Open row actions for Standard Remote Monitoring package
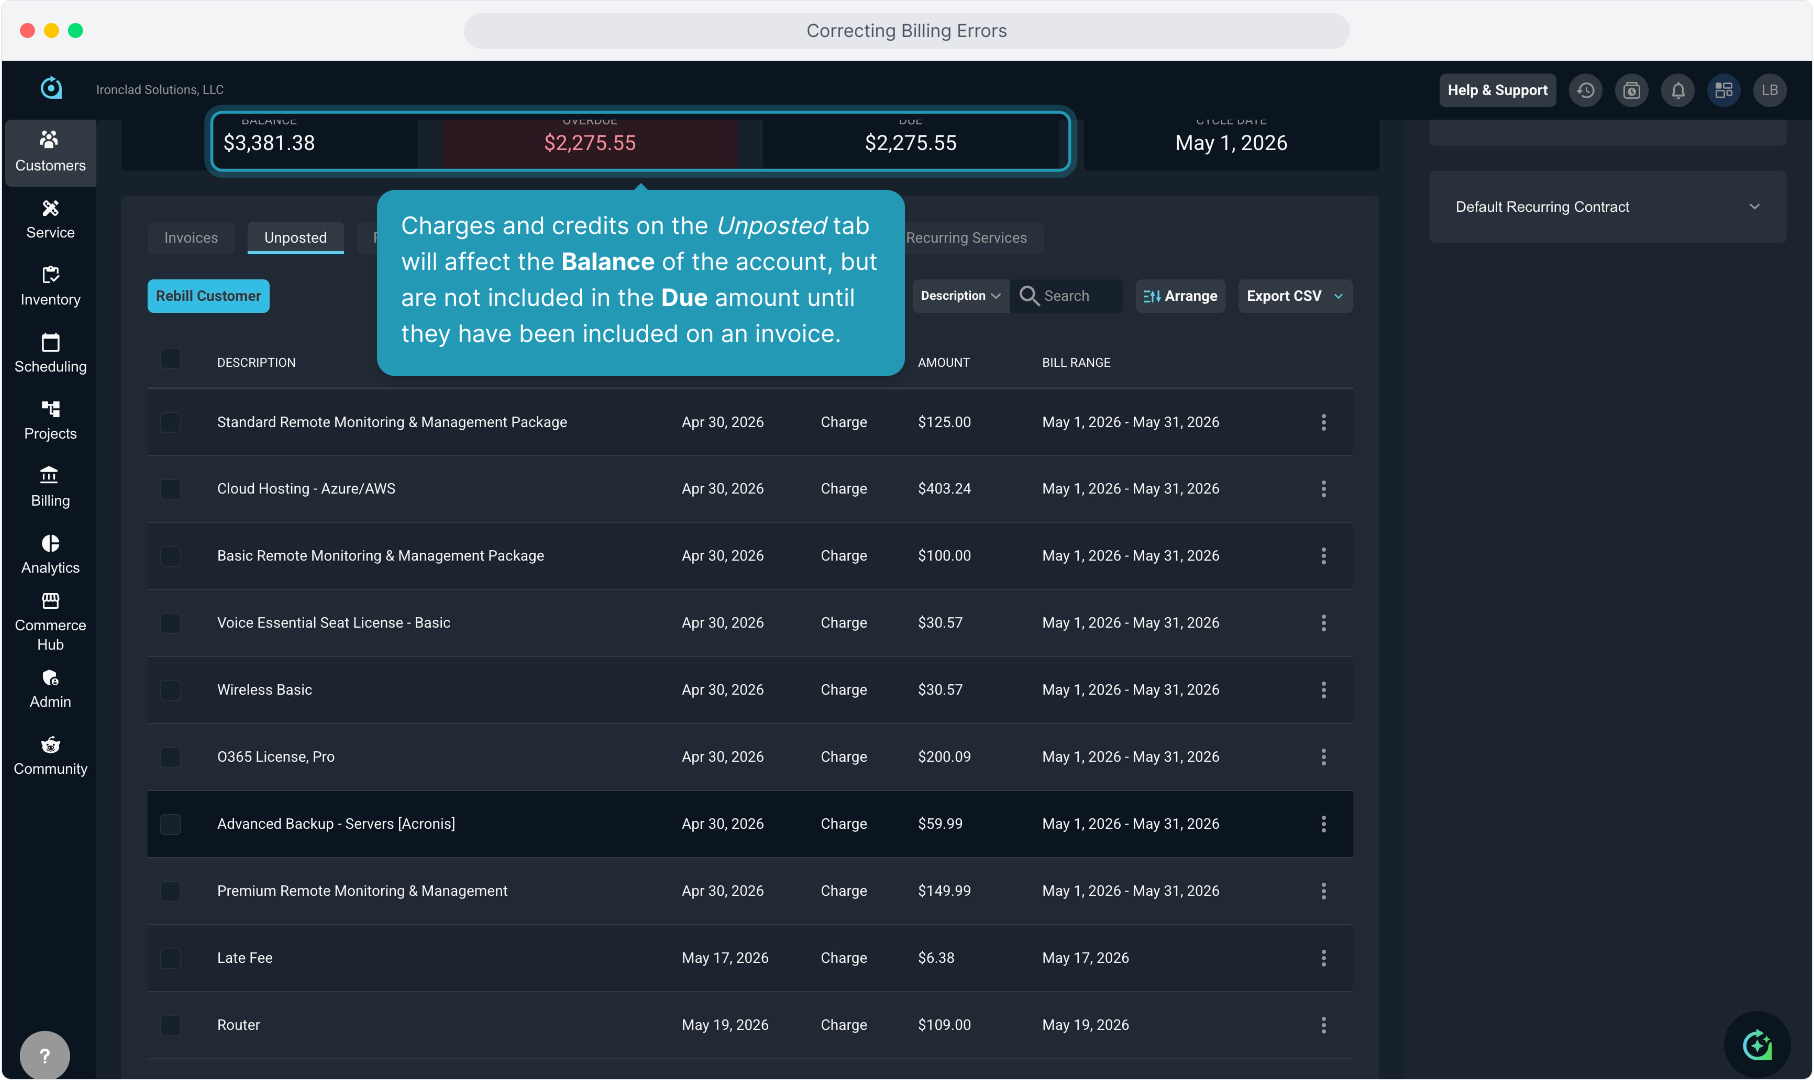1814x1080 pixels. [x=1324, y=422]
